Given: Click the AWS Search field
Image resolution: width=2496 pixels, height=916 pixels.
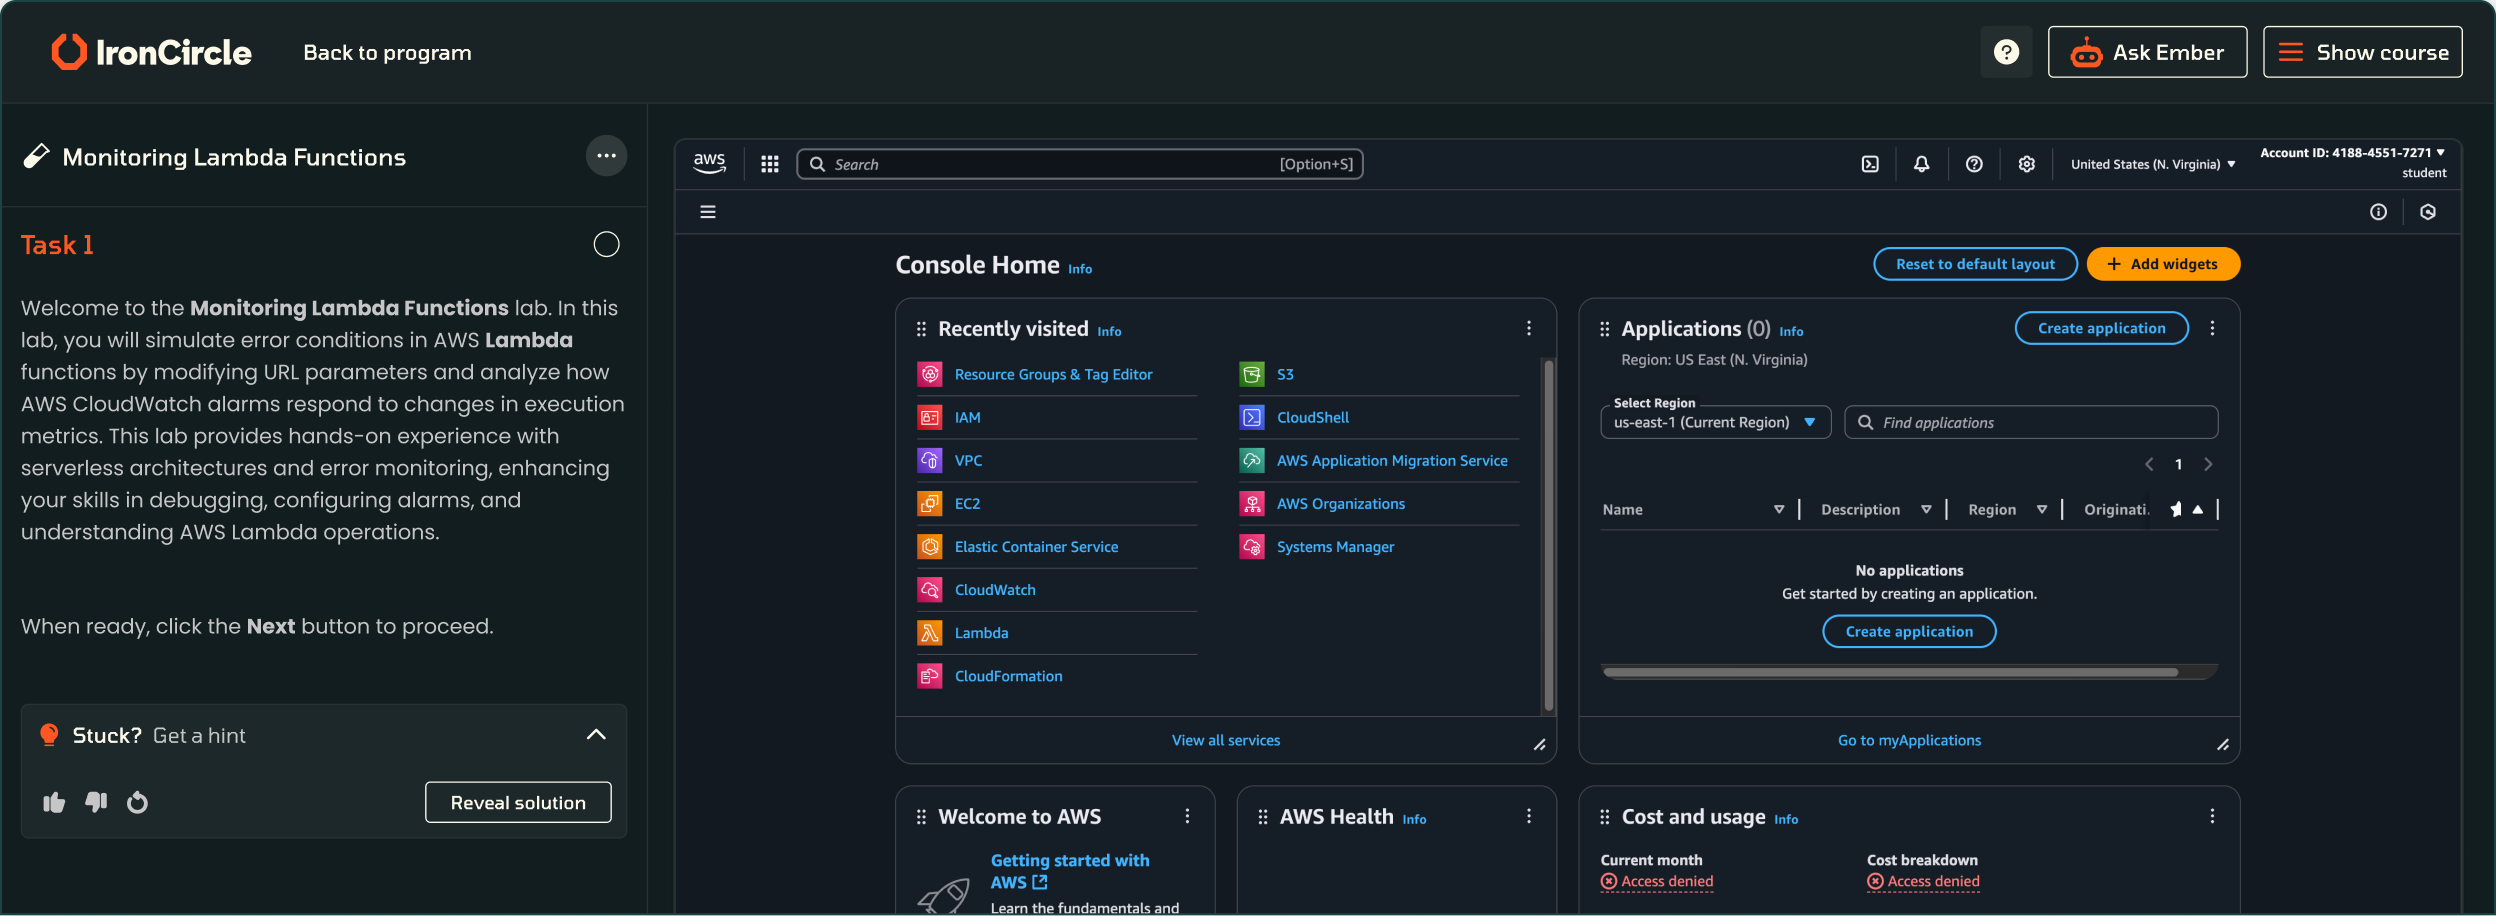Looking at the screenshot, I should [1080, 164].
